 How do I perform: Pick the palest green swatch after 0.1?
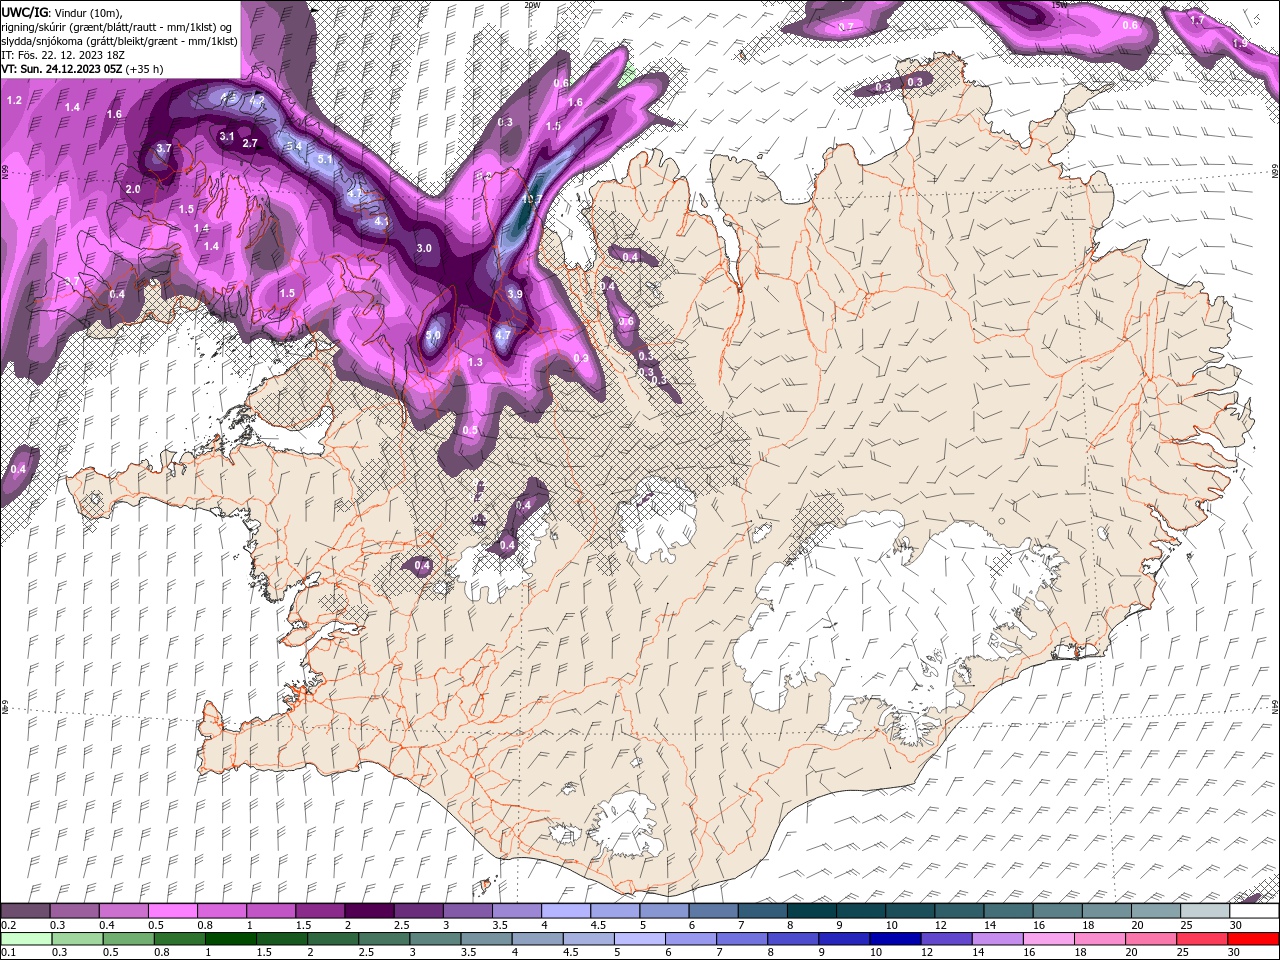26,939
